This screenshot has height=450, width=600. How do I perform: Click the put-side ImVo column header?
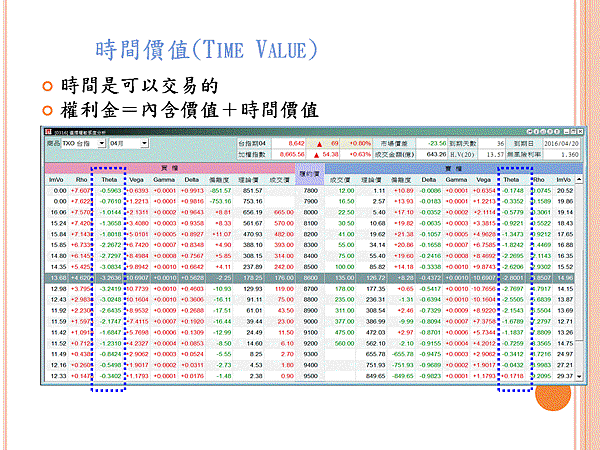coord(563,179)
